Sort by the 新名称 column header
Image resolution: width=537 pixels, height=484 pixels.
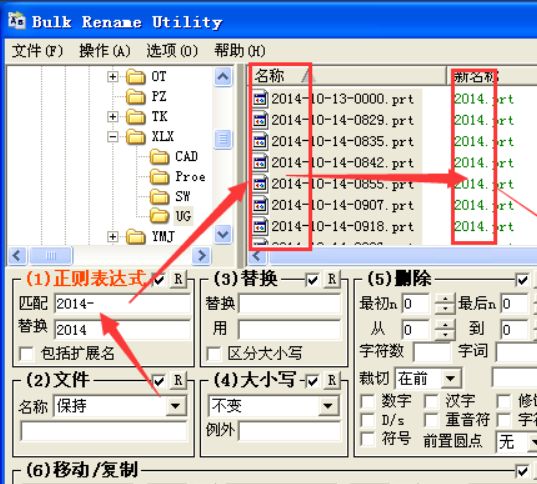point(492,76)
